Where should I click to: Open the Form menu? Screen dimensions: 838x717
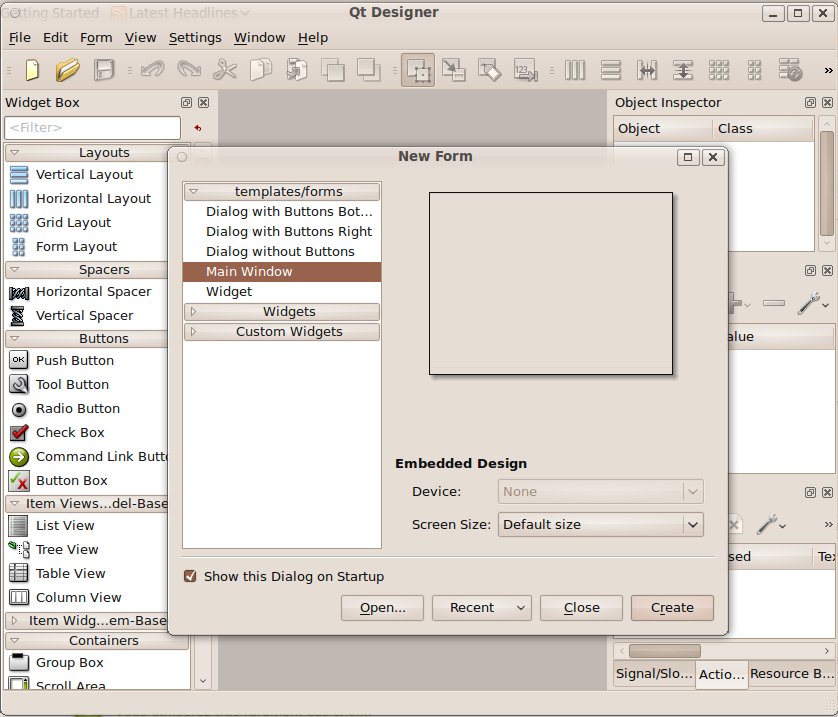(x=96, y=37)
